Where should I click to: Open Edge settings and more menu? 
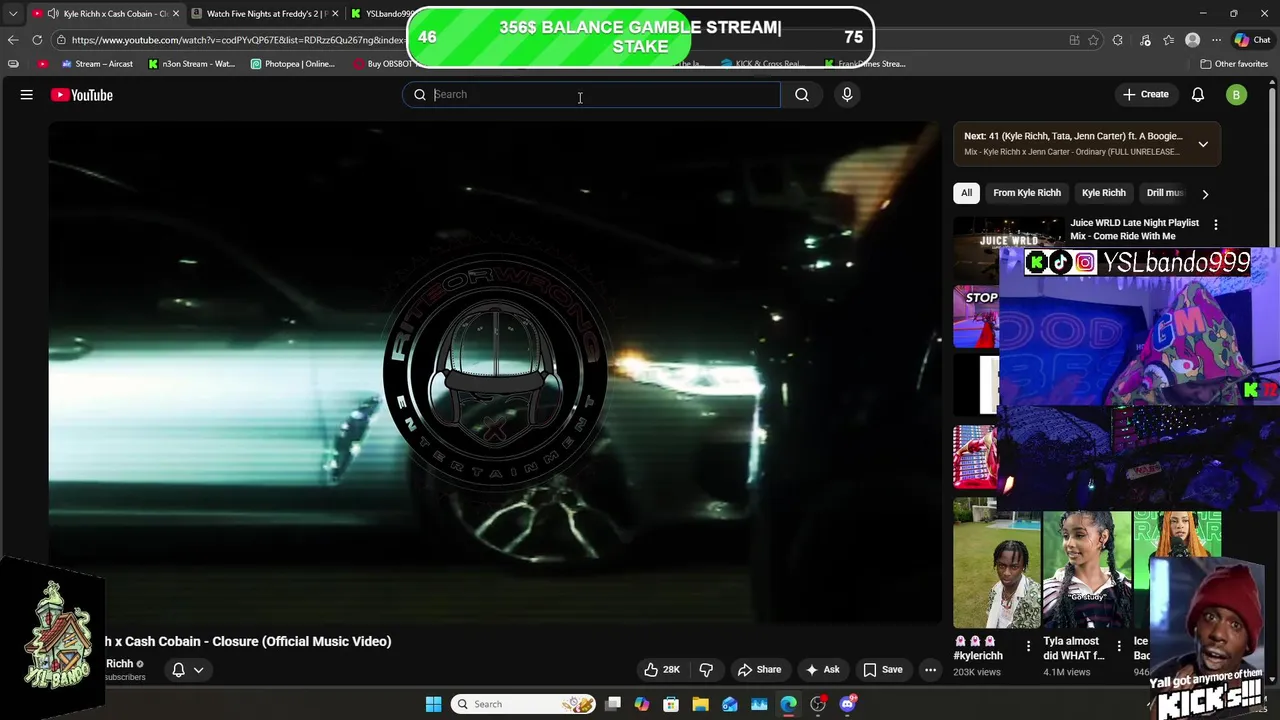(x=1216, y=40)
